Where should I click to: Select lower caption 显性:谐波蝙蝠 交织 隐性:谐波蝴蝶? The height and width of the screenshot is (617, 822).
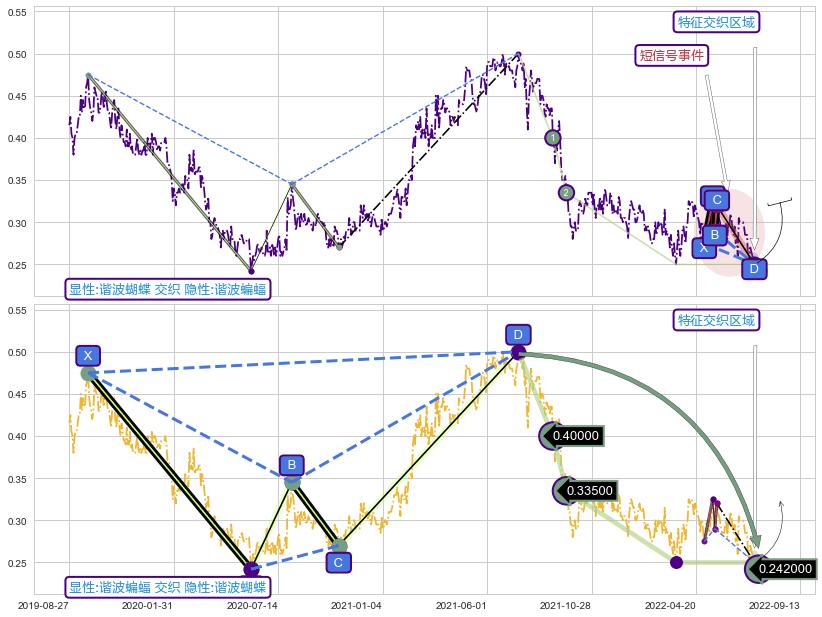pos(167,587)
